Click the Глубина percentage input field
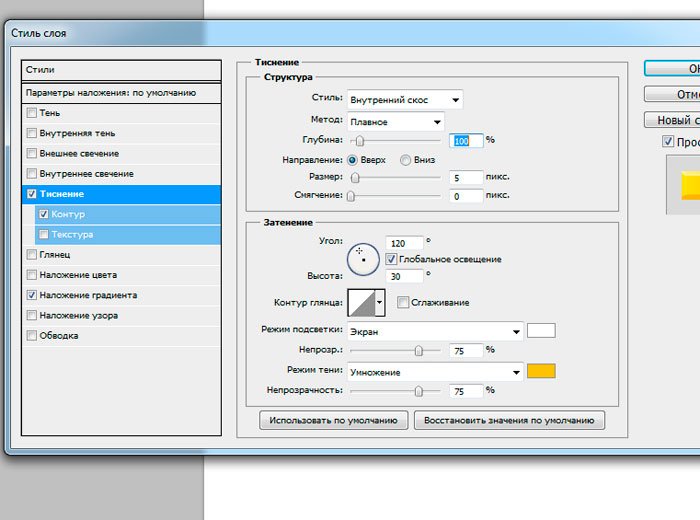Screen dimensions: 700x520 click(x=466, y=141)
